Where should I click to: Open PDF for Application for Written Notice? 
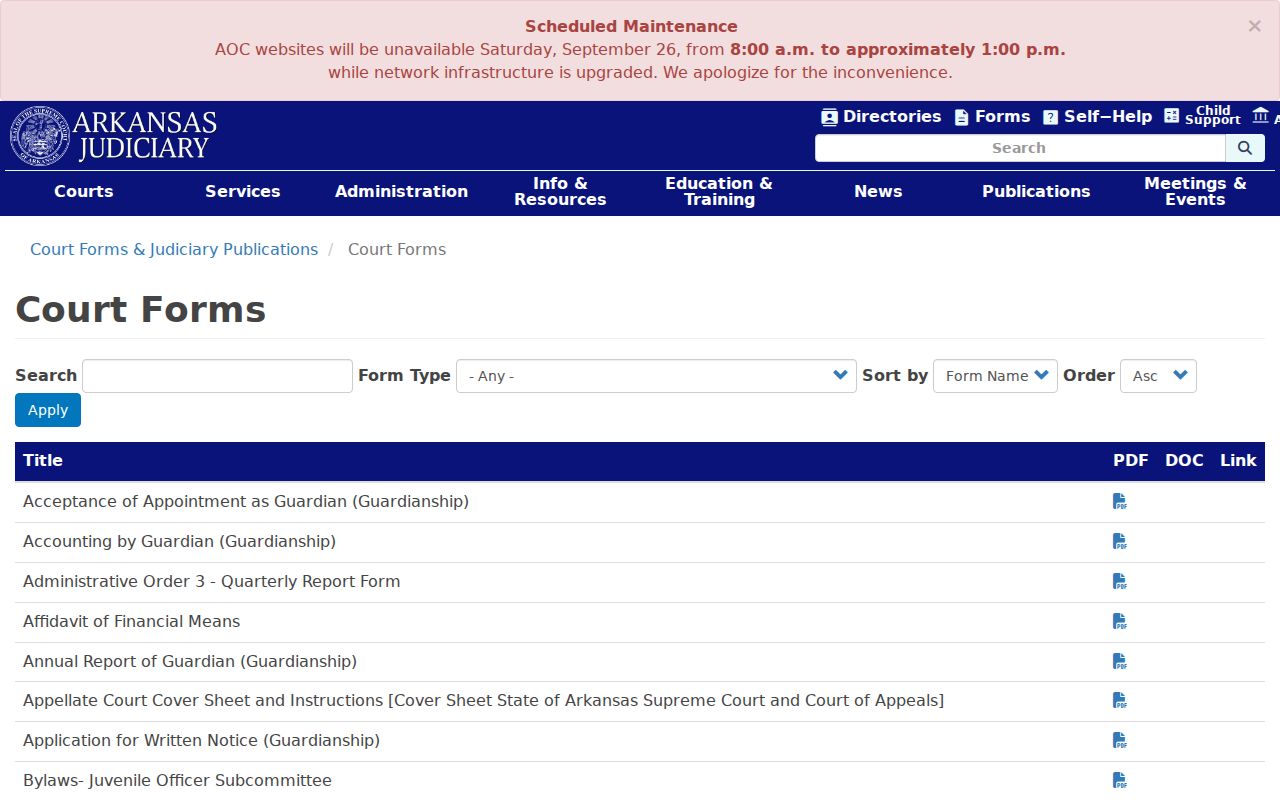[1120, 740]
